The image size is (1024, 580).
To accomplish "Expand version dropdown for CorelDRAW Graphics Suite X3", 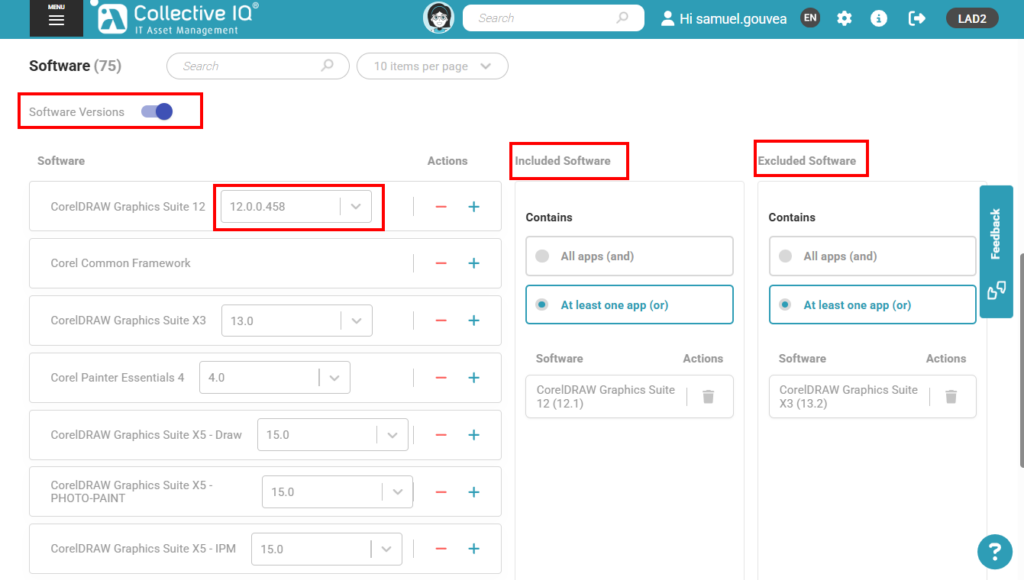I will 358,321.
